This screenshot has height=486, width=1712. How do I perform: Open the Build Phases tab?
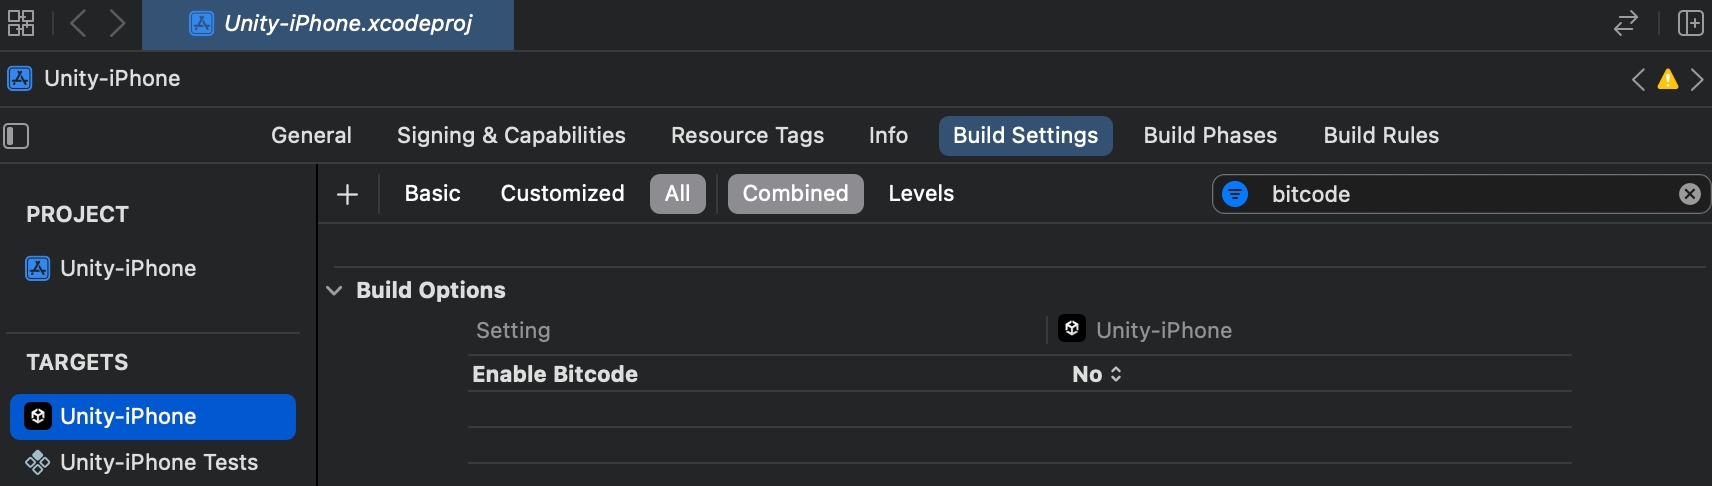[x=1210, y=136]
